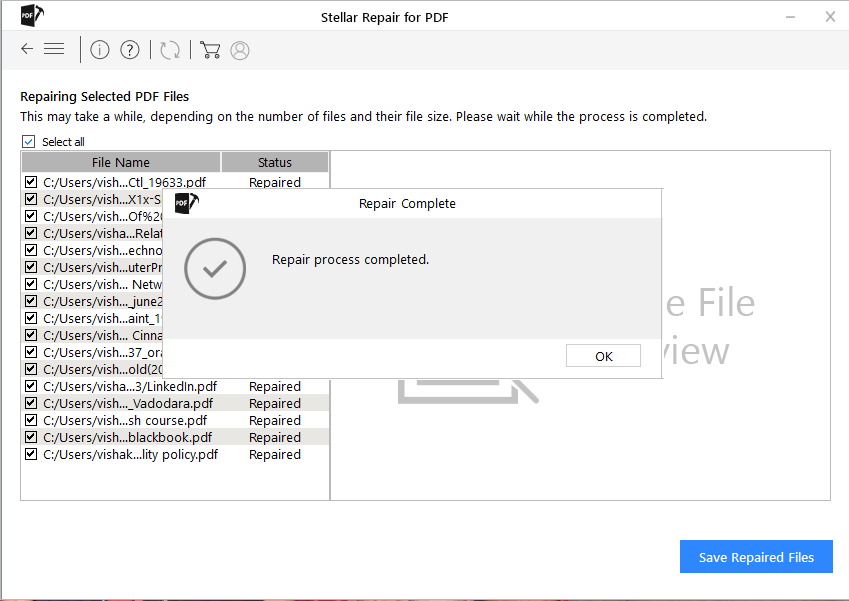The width and height of the screenshot is (849, 601).
Task: Toggle checkbox for lity policy.pdf
Action: (30, 455)
